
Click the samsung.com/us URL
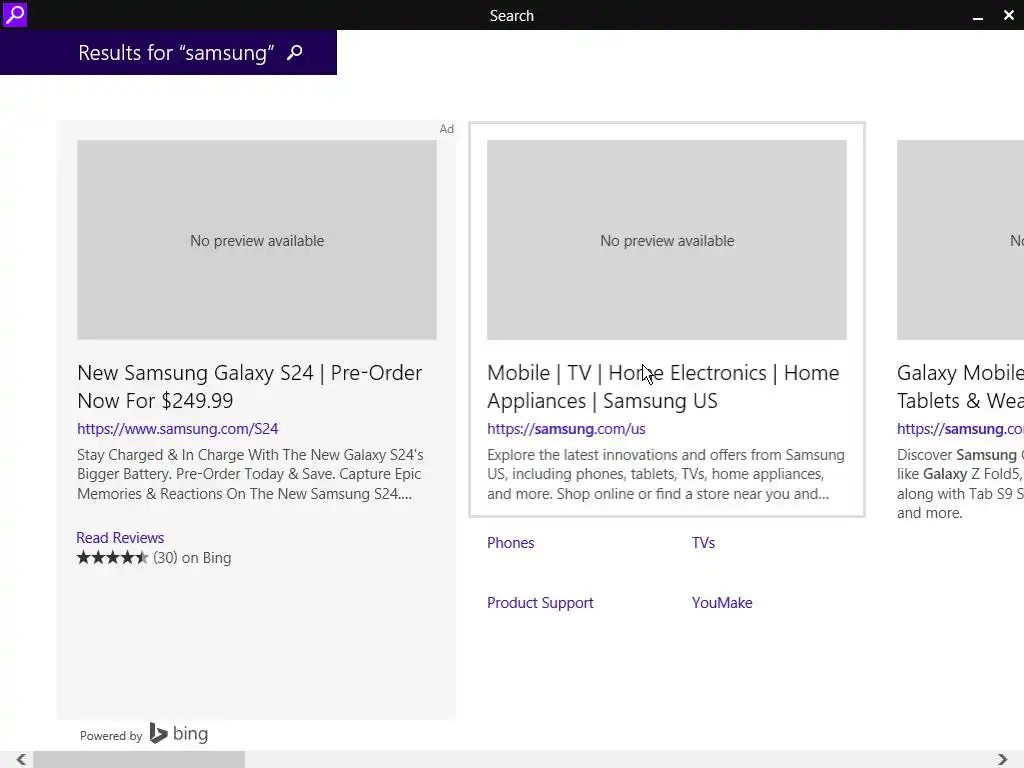click(566, 429)
